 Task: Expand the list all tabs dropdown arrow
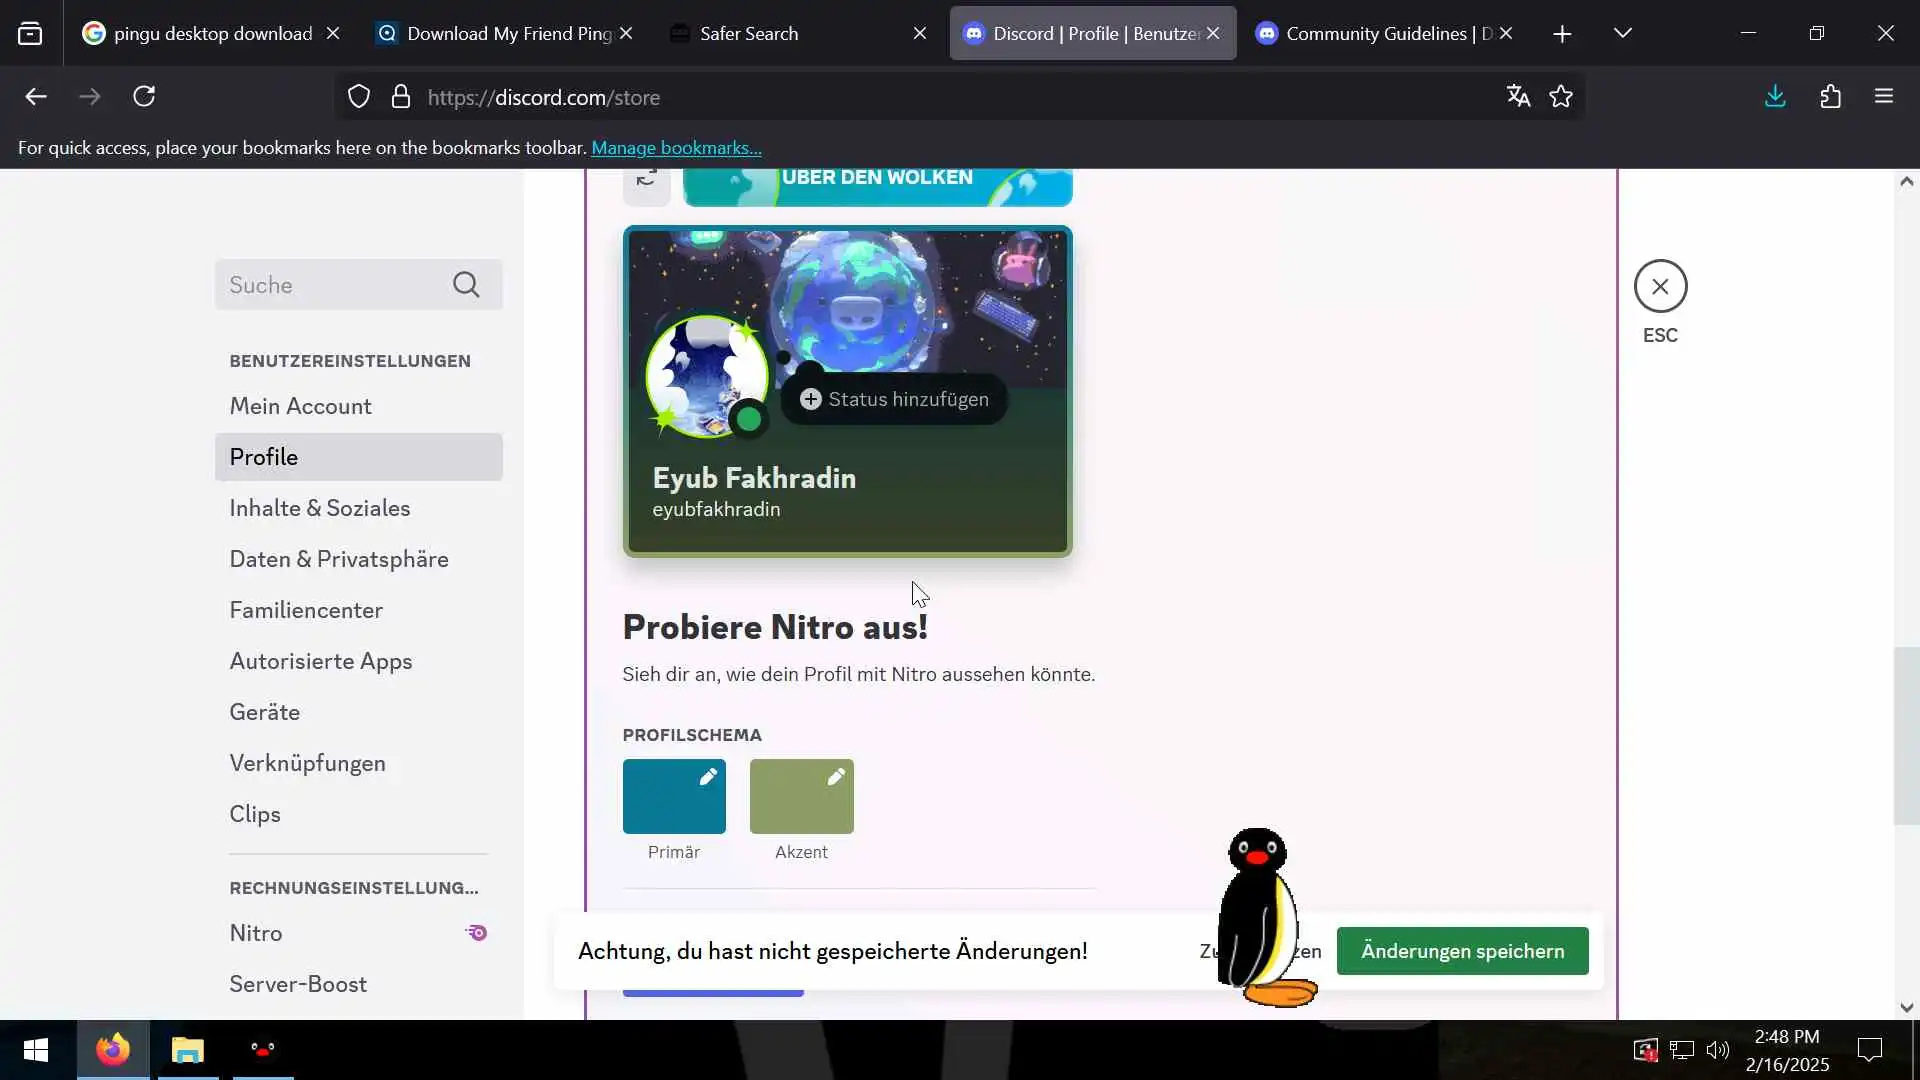click(x=1623, y=33)
